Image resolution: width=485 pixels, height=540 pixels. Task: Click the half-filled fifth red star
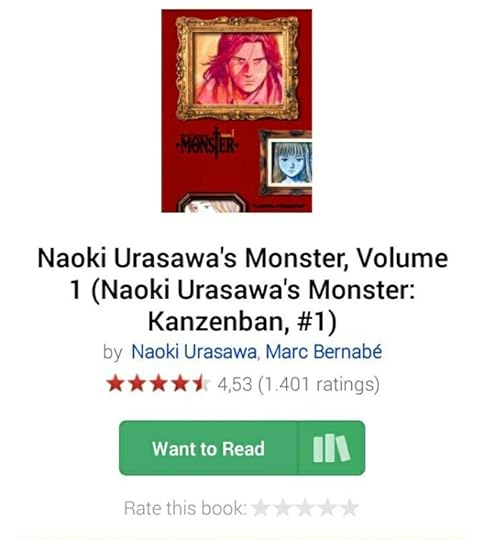pyautogui.click(x=202, y=384)
